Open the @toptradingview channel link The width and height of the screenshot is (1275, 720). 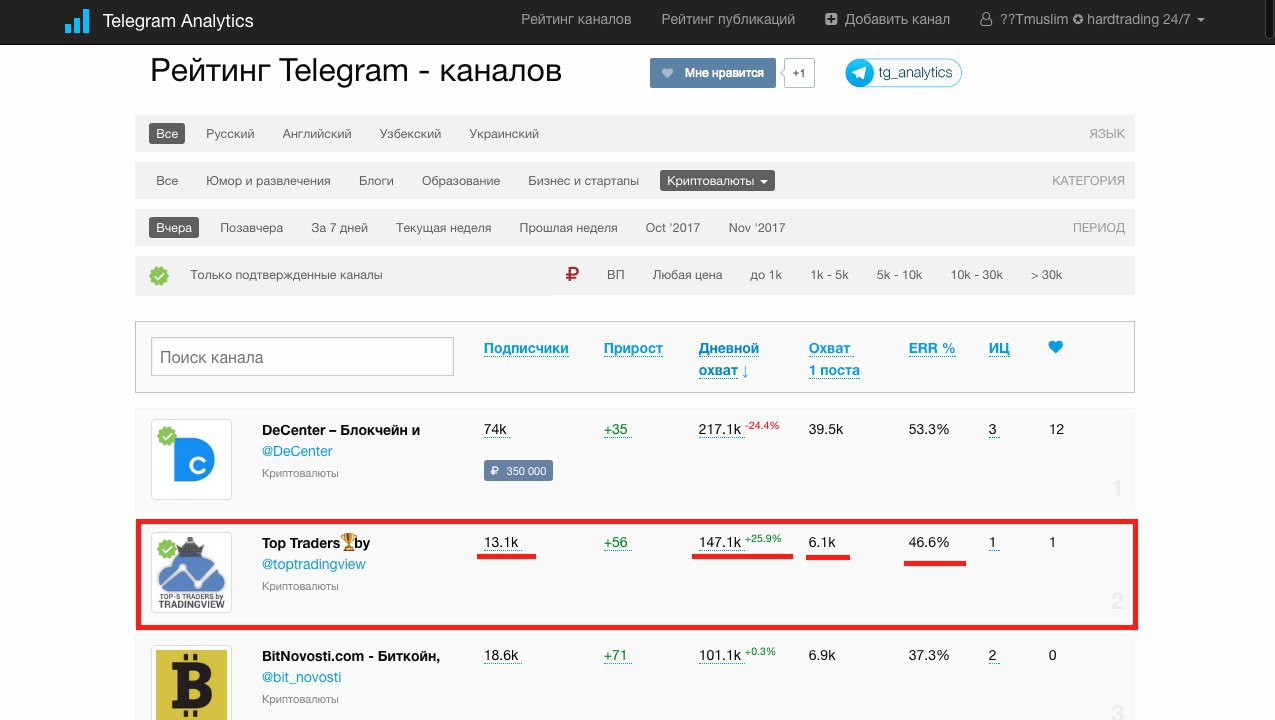pyautogui.click(x=314, y=564)
